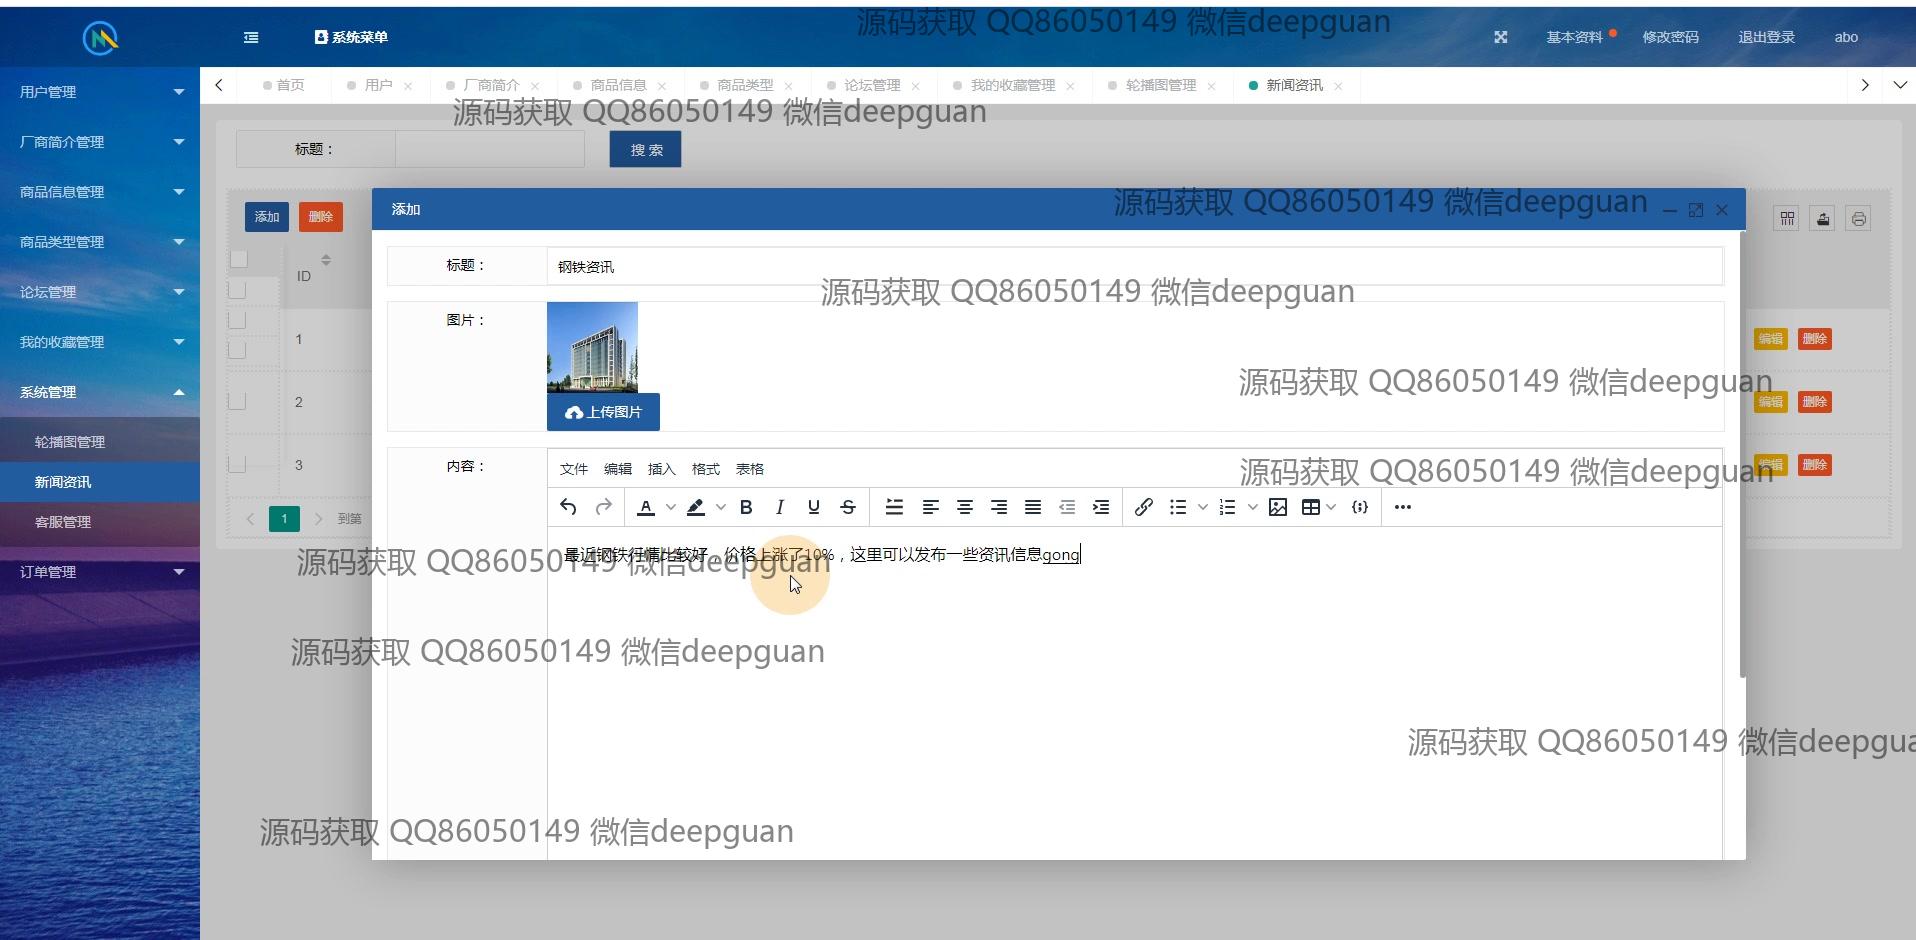Open the column filter icon above the table
The image size is (1916, 940).
(1787, 218)
